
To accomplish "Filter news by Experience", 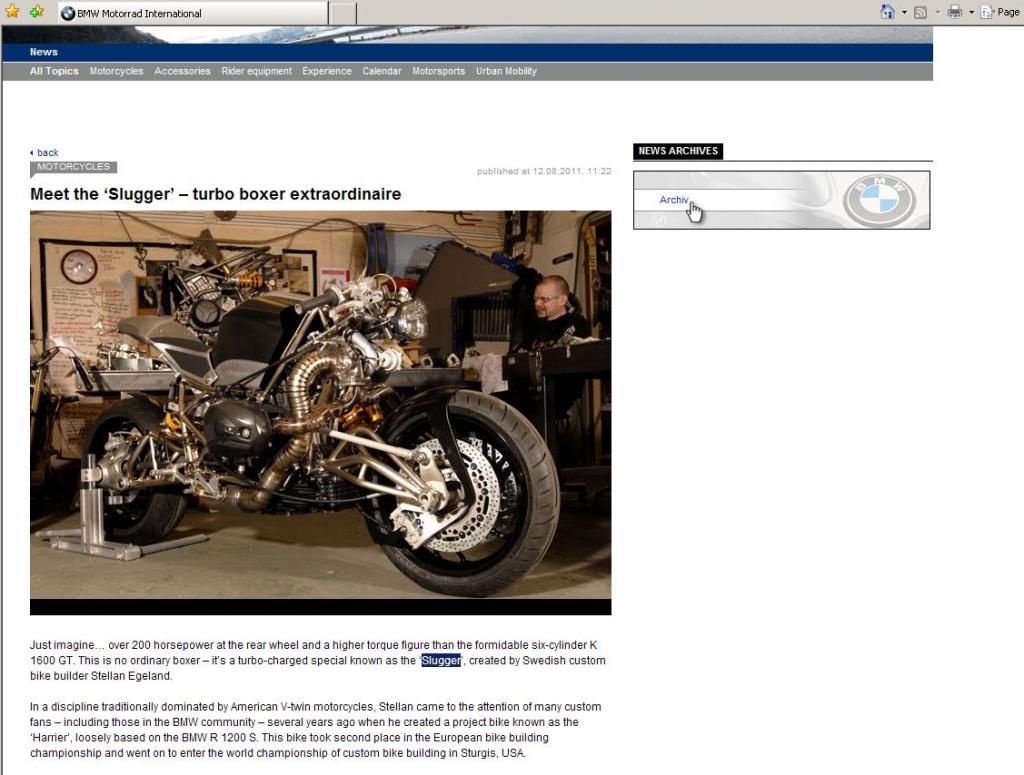I will (327, 71).
